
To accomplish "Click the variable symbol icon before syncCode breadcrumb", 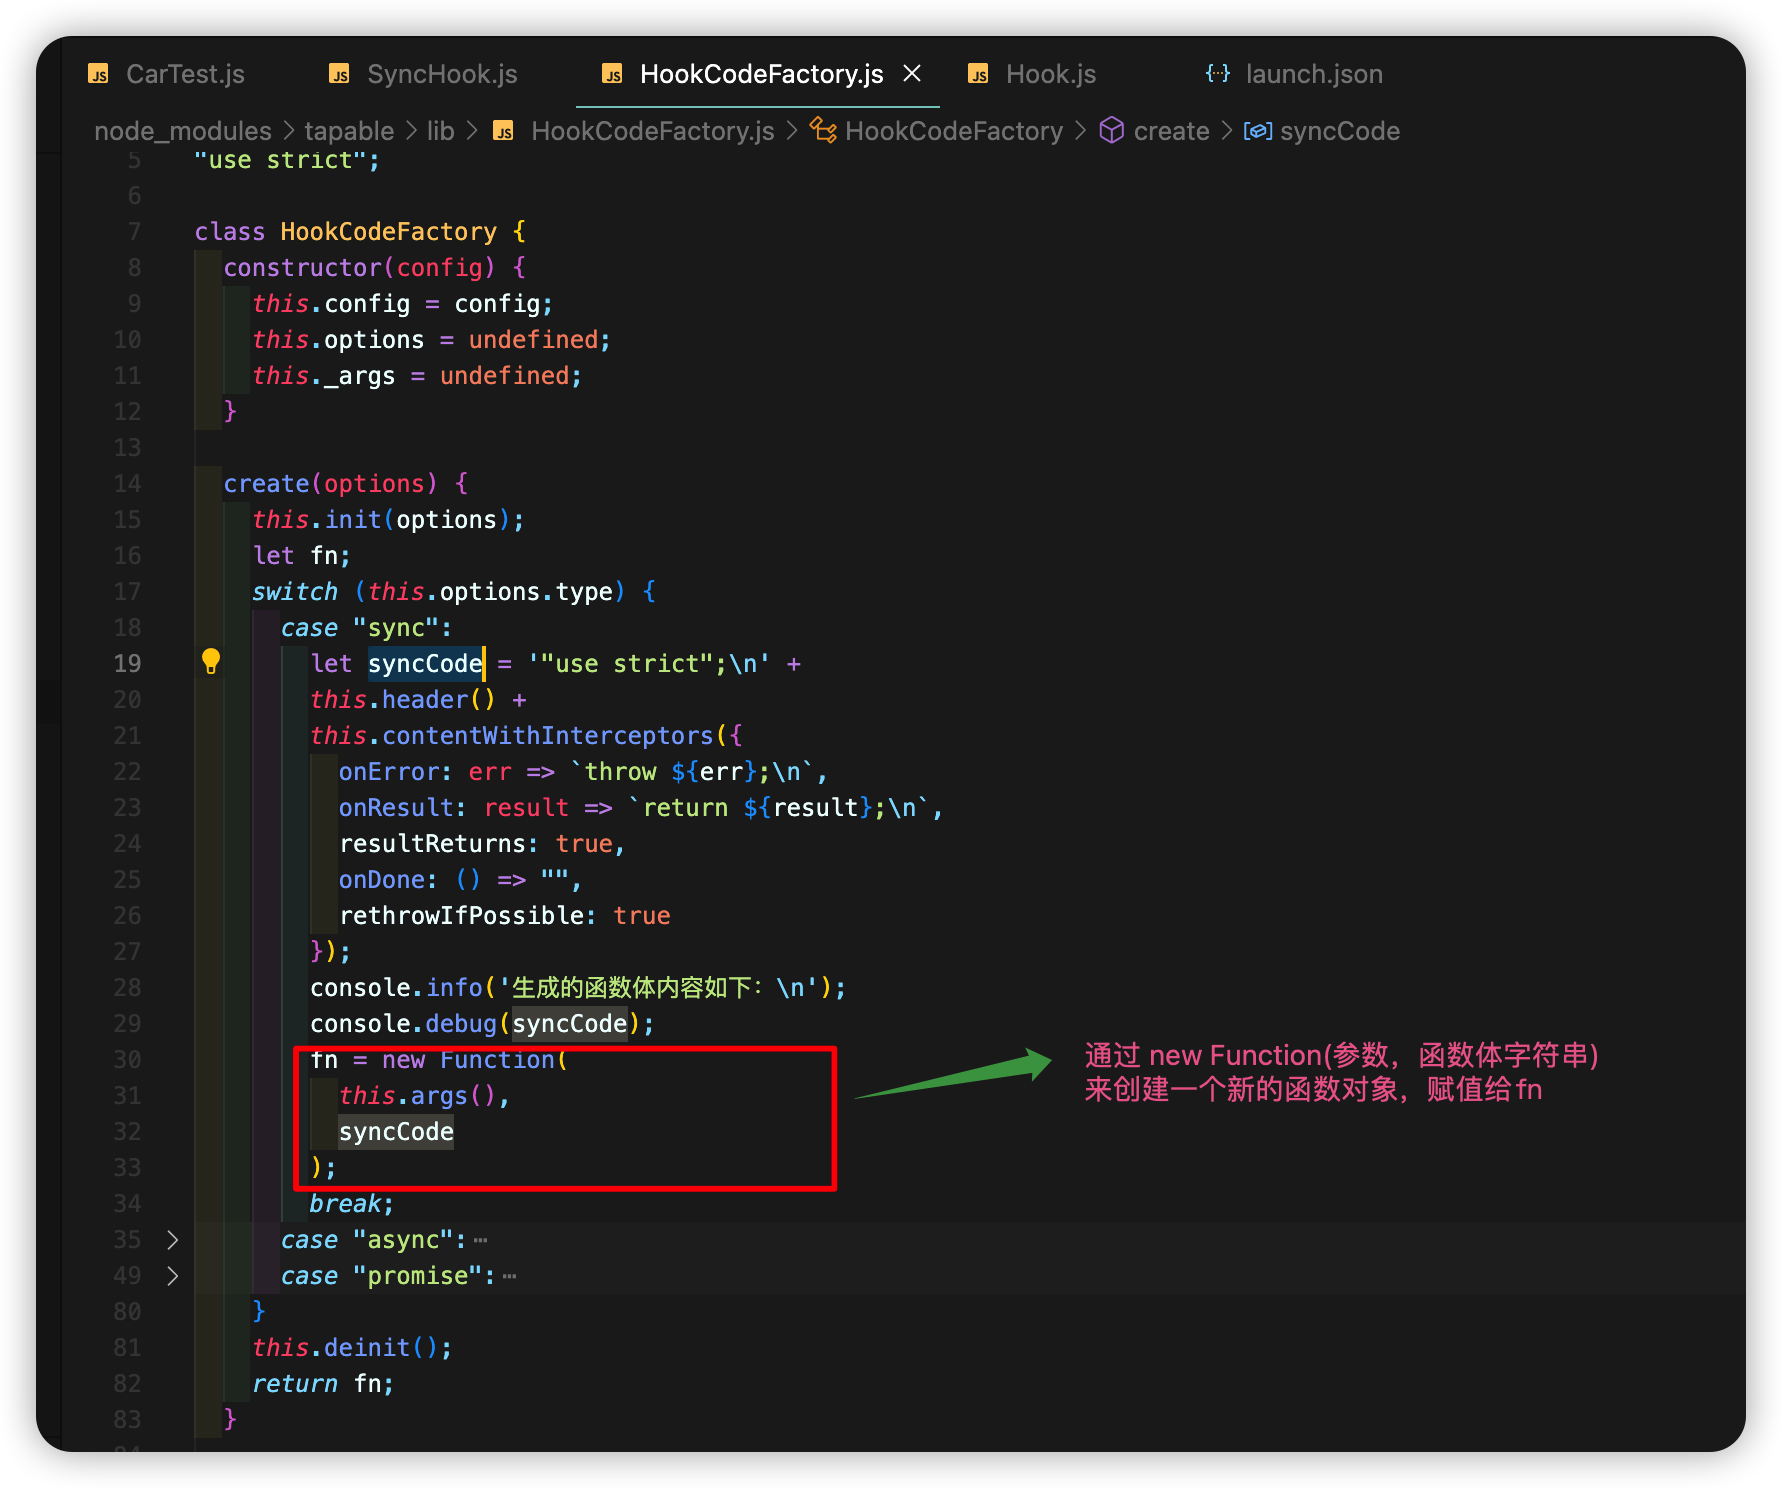I will 1258,131.
